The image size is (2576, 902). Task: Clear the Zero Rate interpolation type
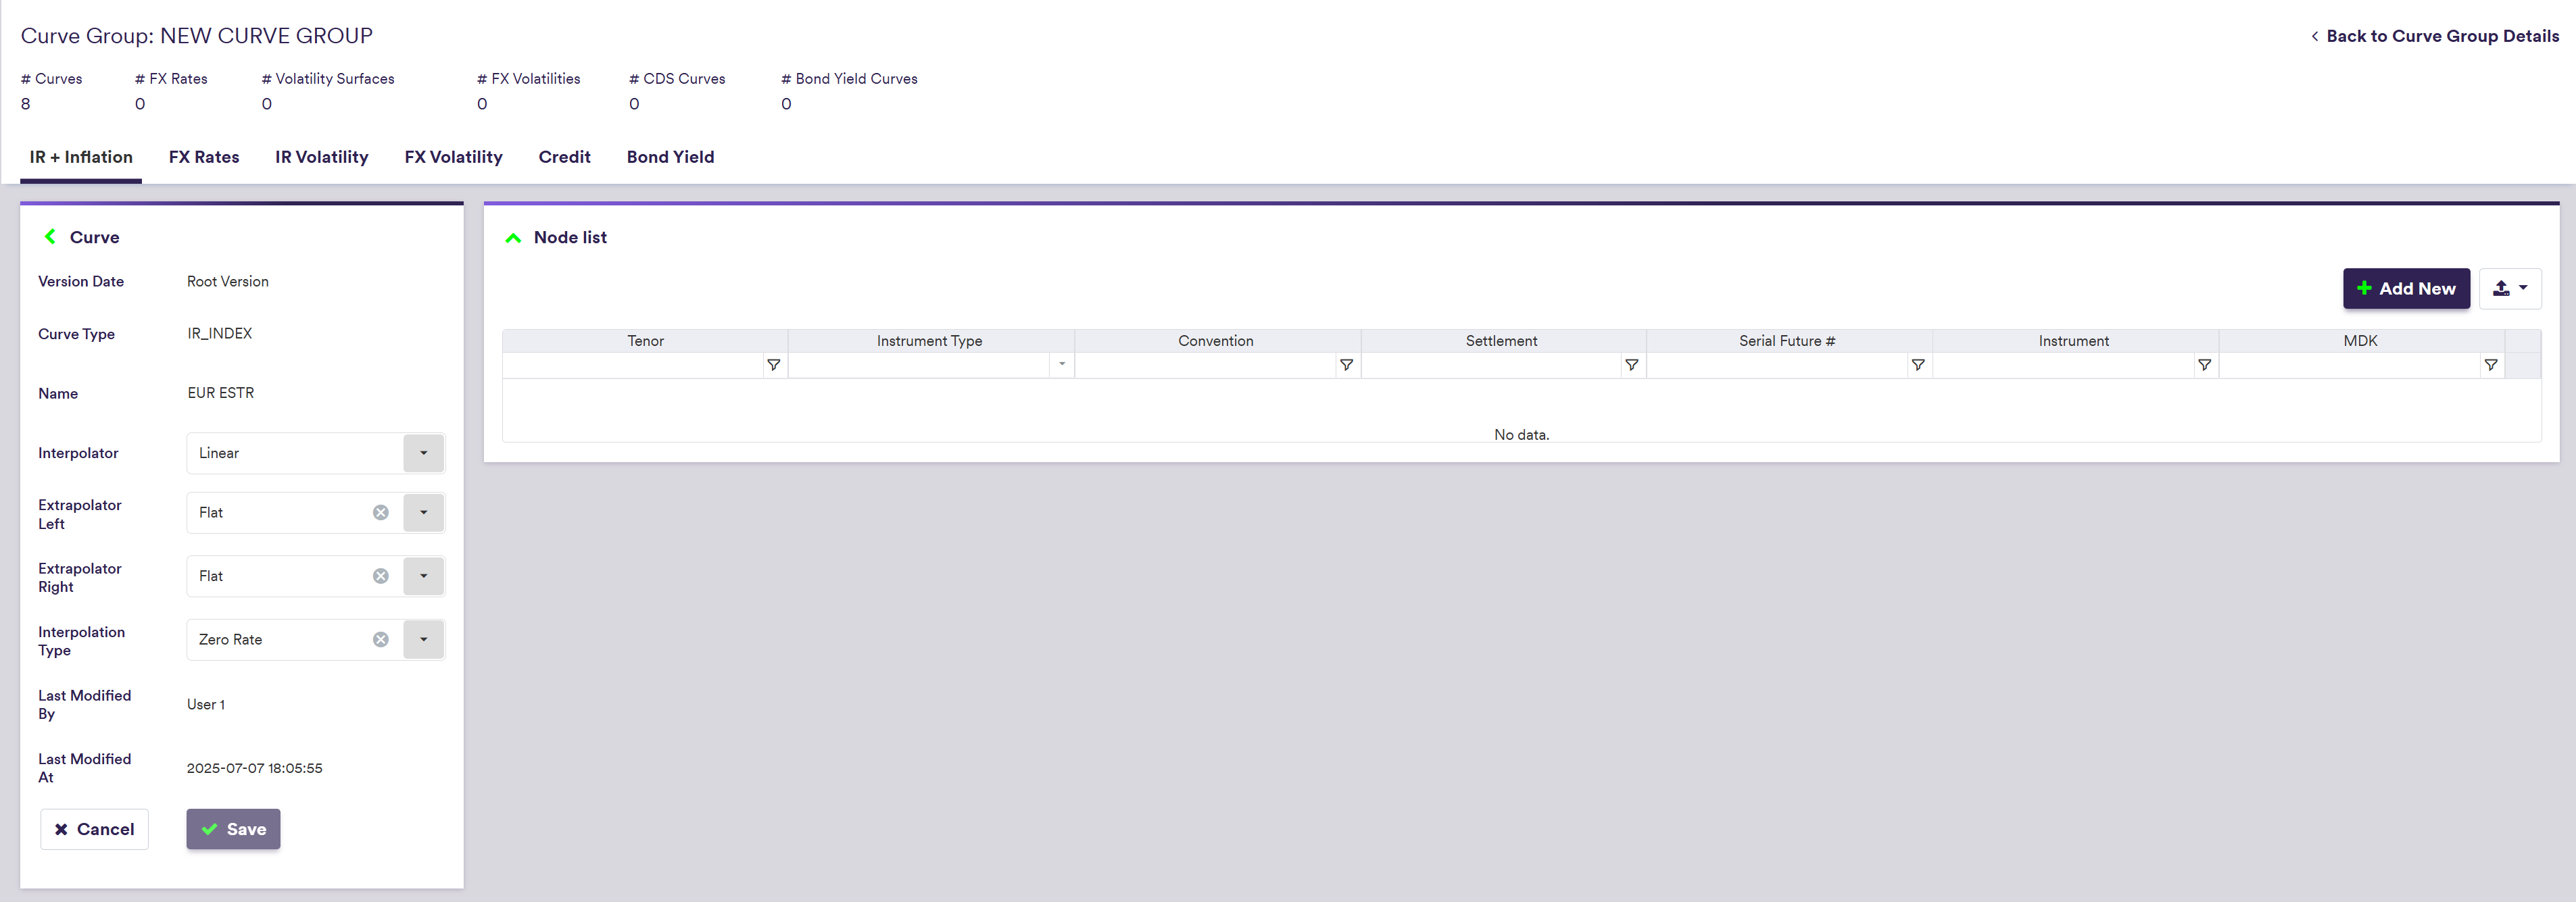point(381,640)
